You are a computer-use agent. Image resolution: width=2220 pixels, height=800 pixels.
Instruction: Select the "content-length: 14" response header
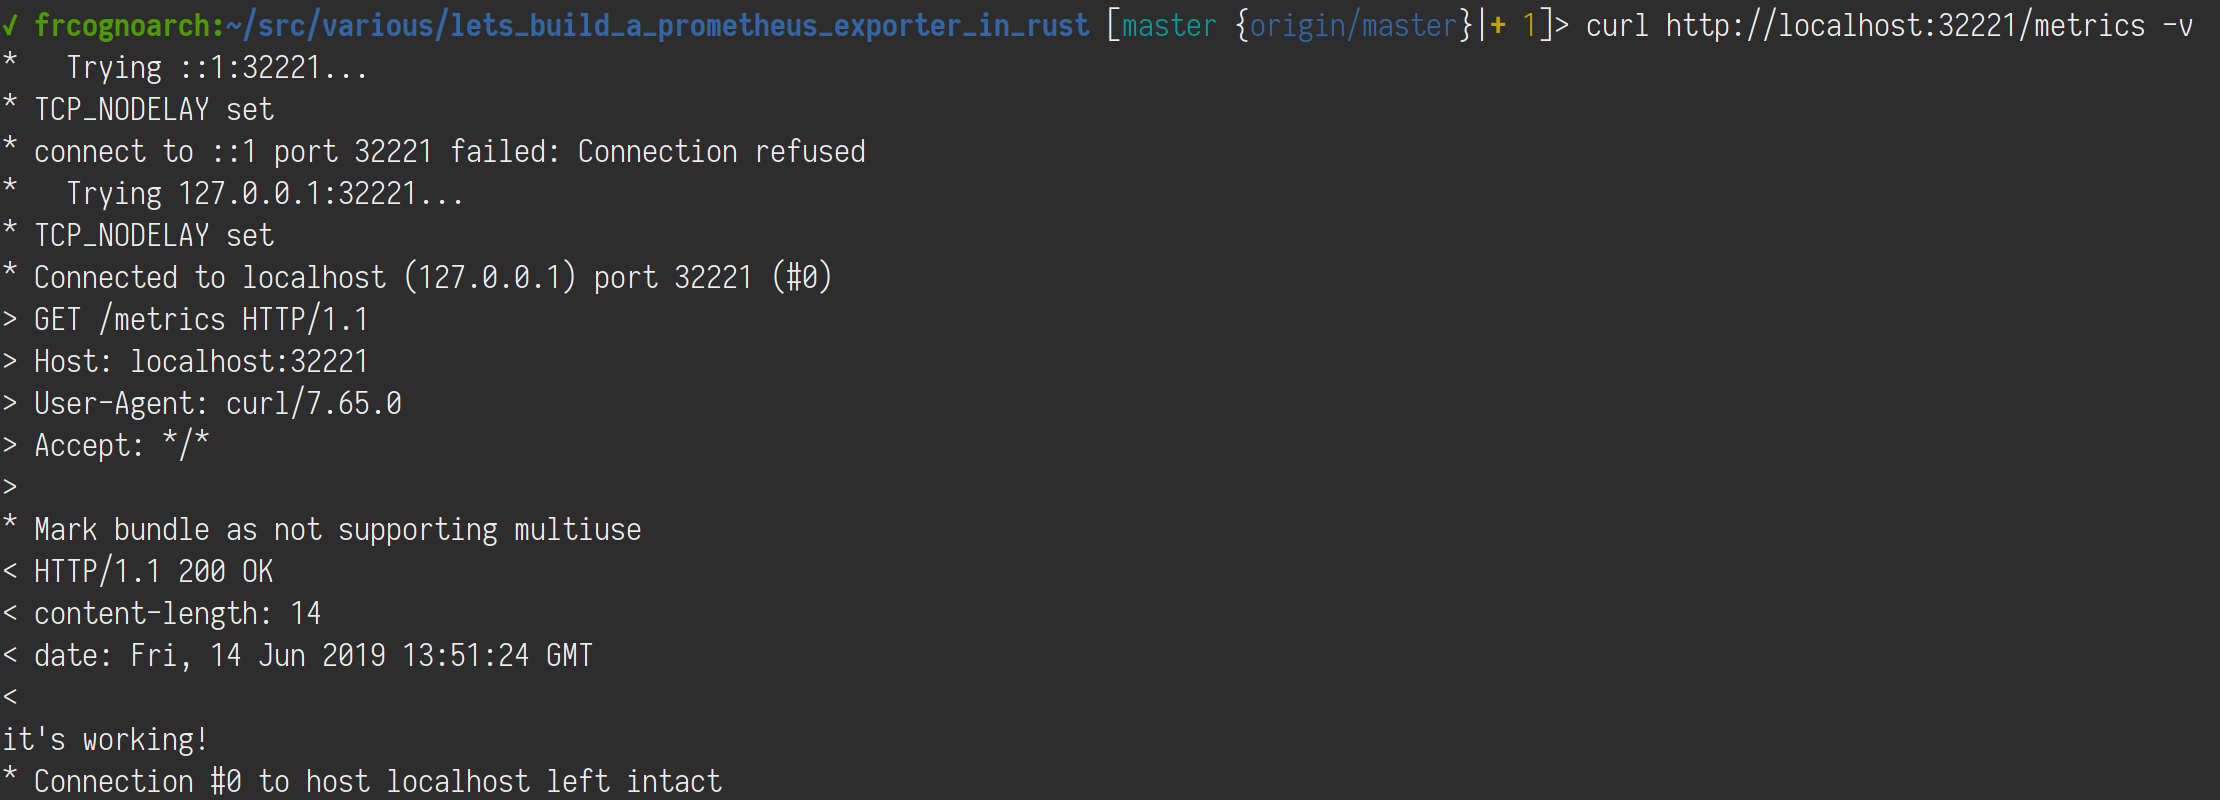point(177,614)
